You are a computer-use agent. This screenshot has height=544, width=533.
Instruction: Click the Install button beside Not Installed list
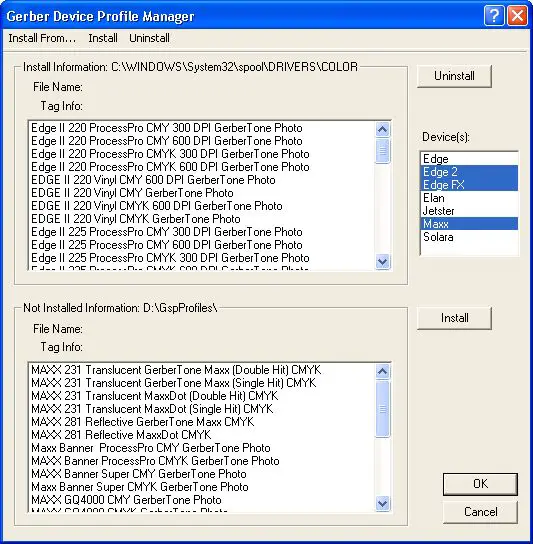[454, 318]
